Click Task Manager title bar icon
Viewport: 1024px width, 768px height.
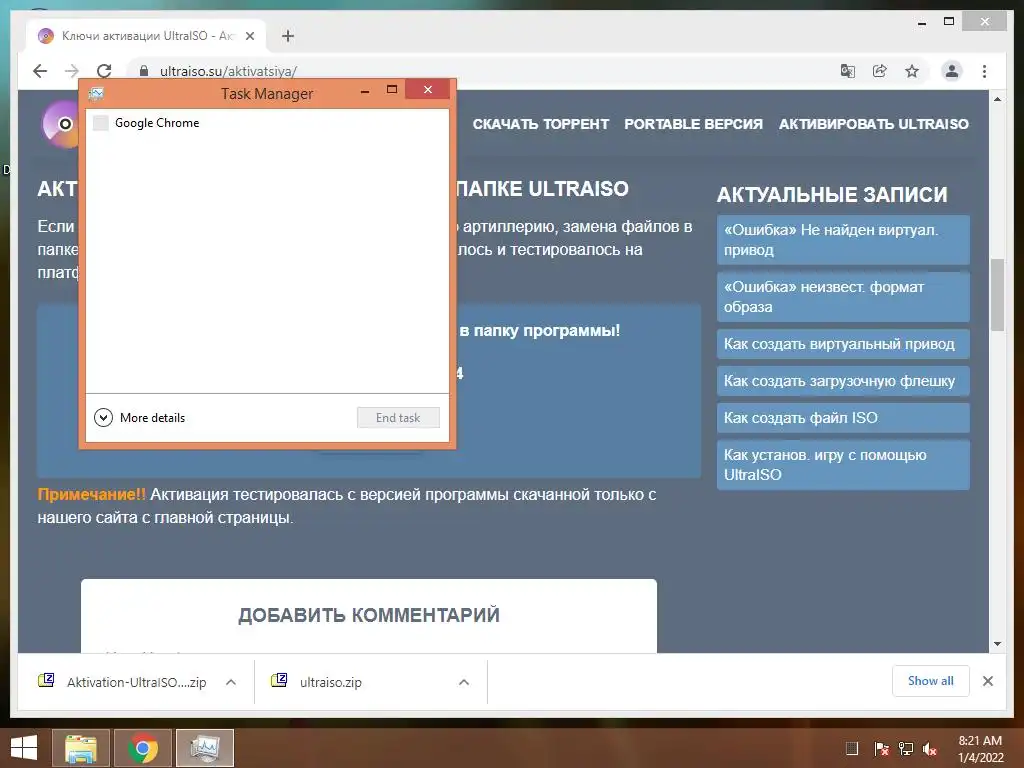coord(97,93)
